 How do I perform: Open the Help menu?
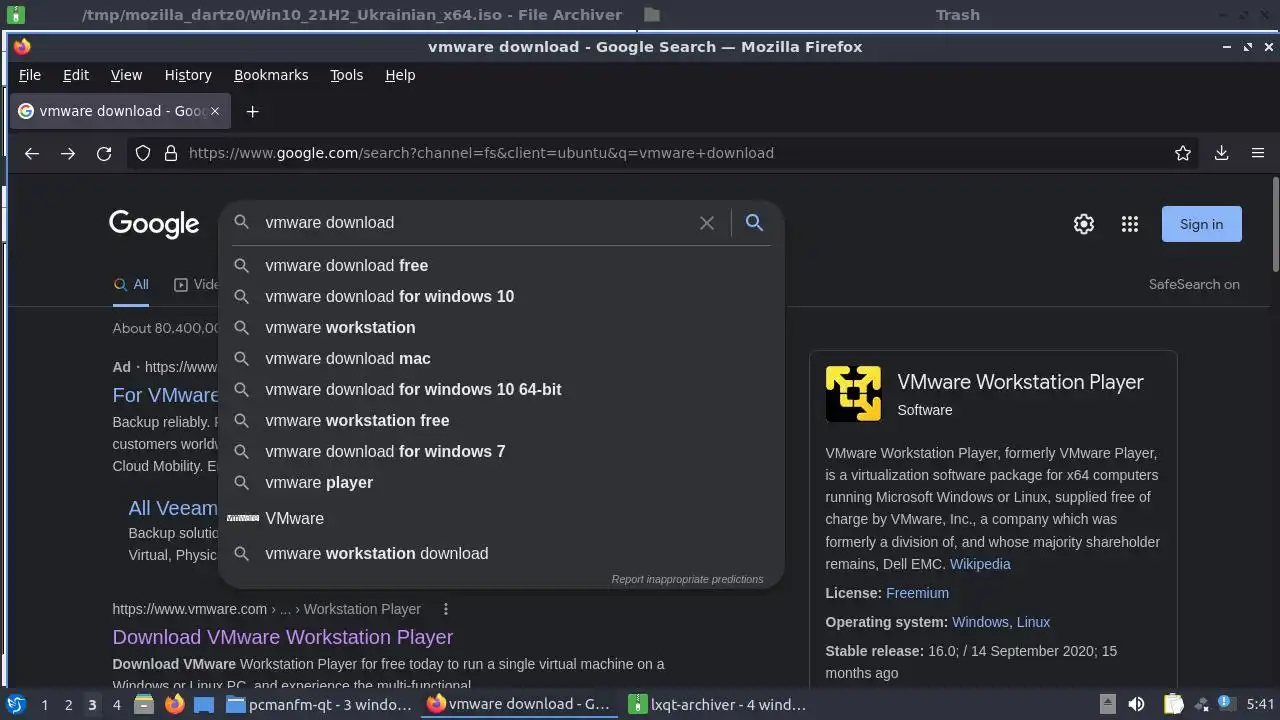coord(400,75)
